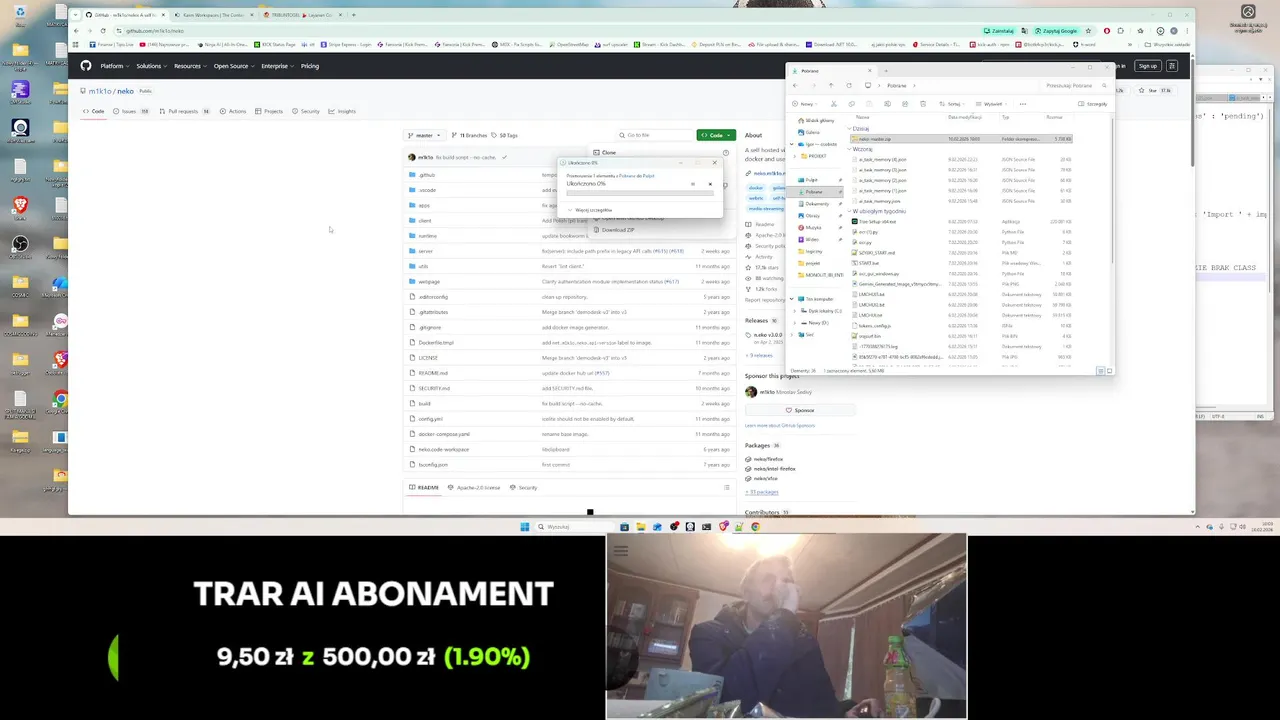Click the Cut scissors icon in Explorer
Screen dimensions: 1280x720
[x=834, y=103]
